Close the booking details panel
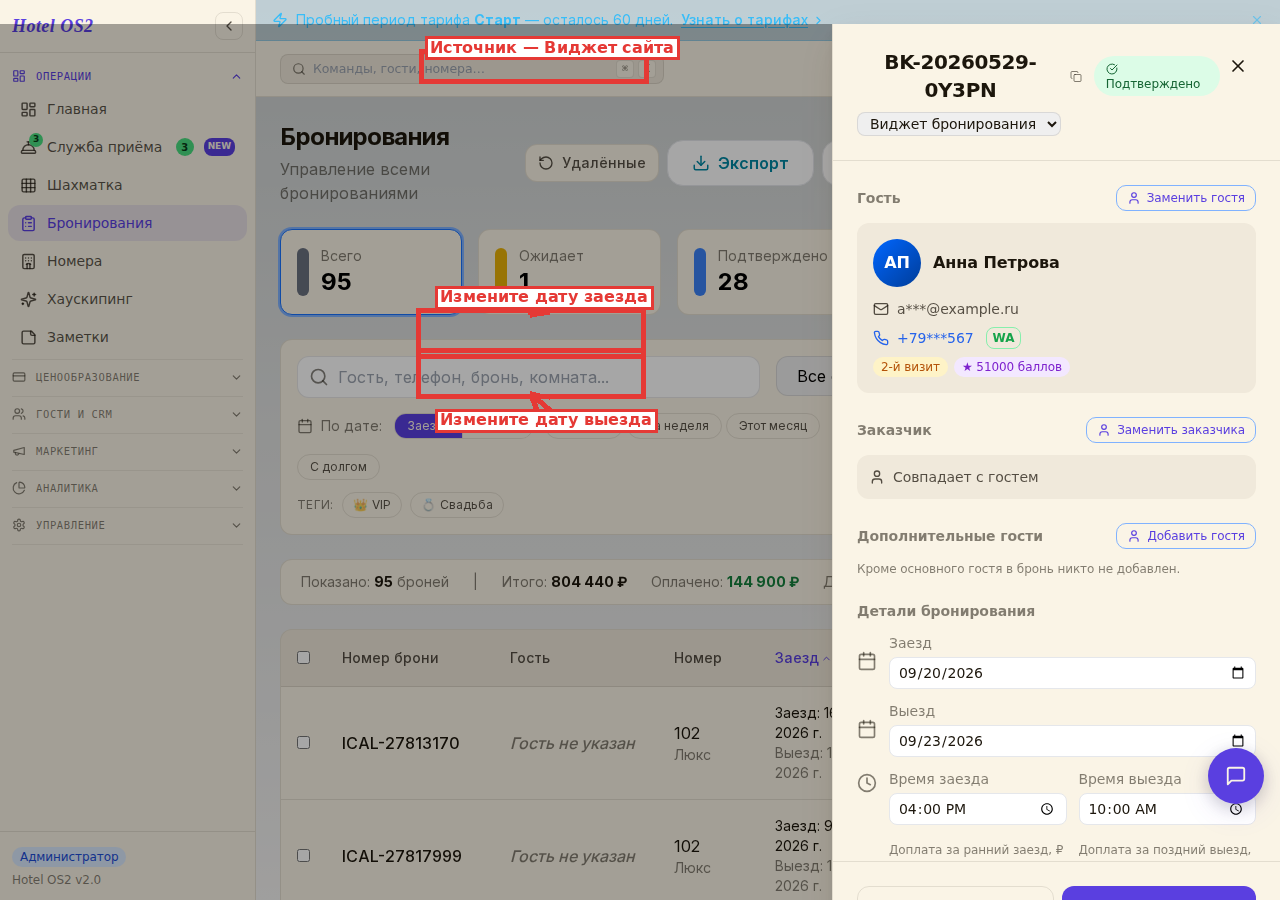Viewport: 1280px width, 900px height. [x=1238, y=66]
